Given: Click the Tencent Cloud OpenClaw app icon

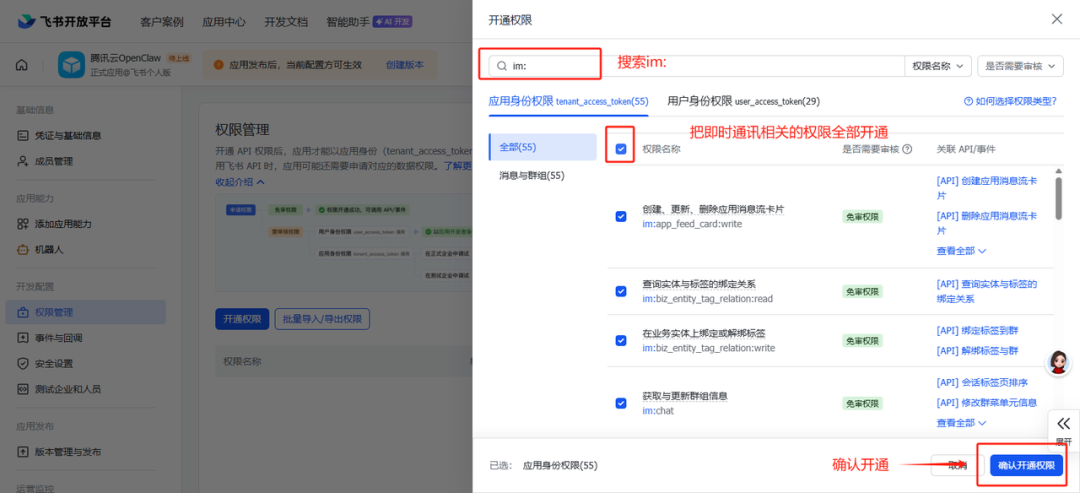Looking at the screenshot, I should (70, 65).
